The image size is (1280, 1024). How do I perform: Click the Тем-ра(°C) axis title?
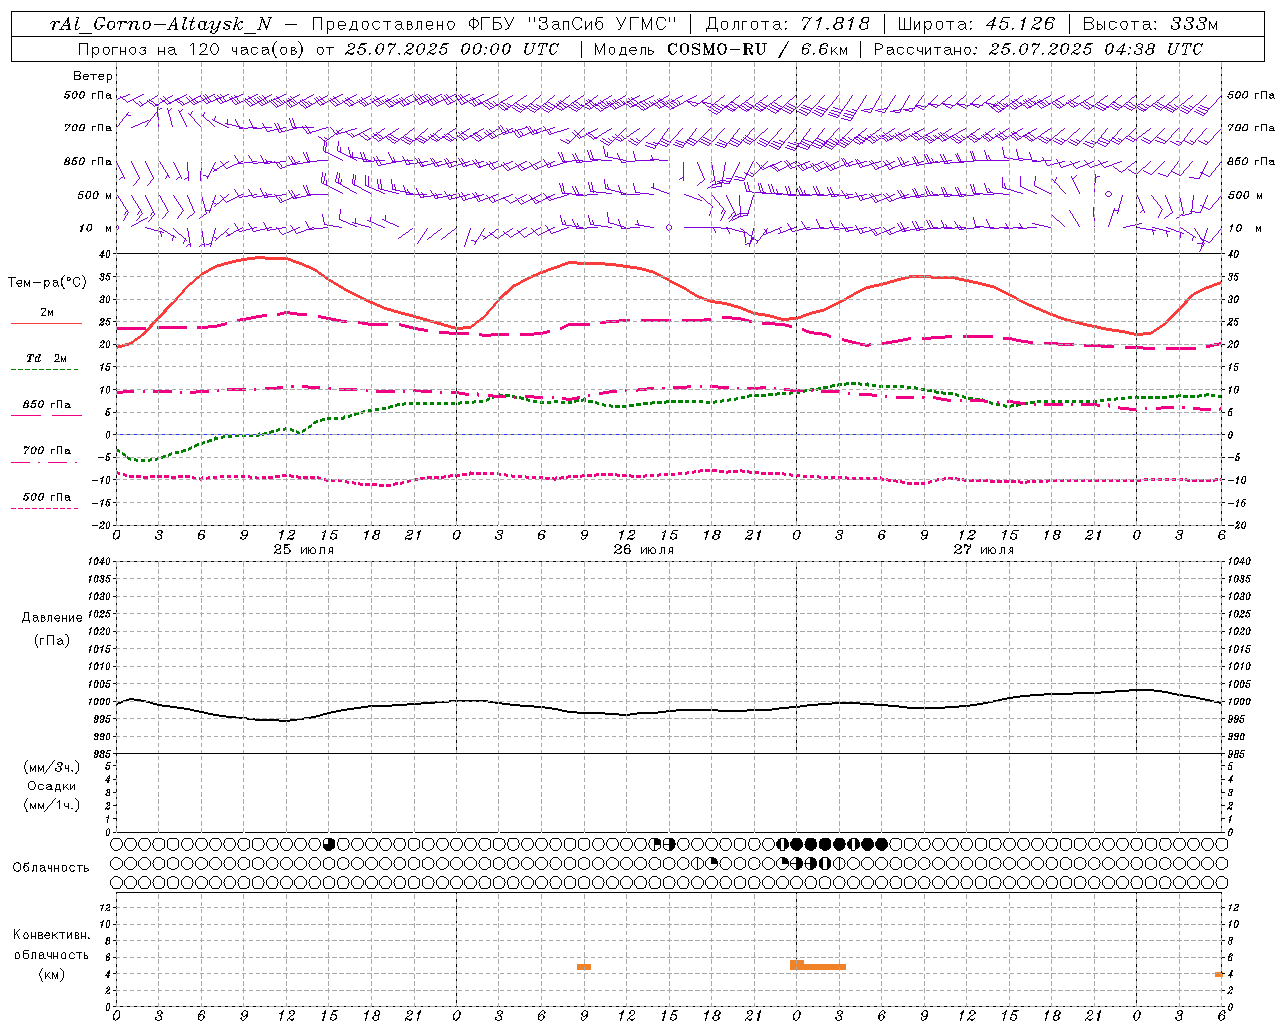pos(47,283)
